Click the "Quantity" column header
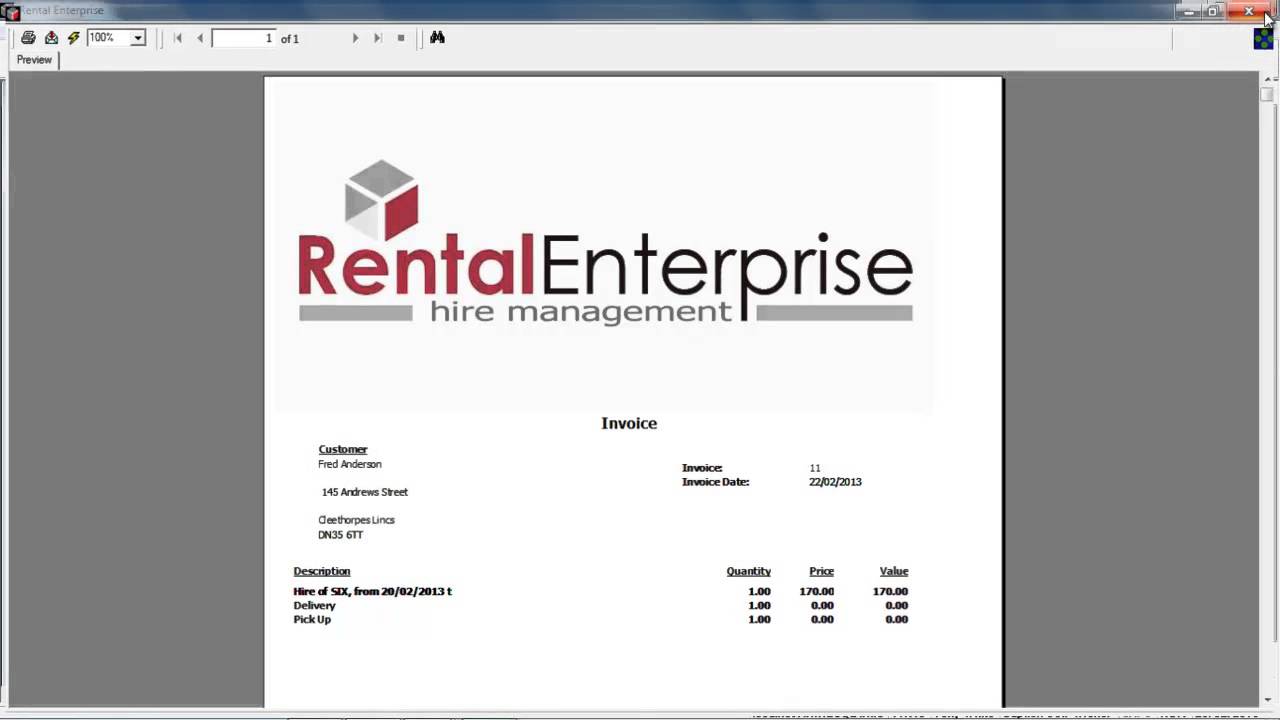 tap(749, 572)
